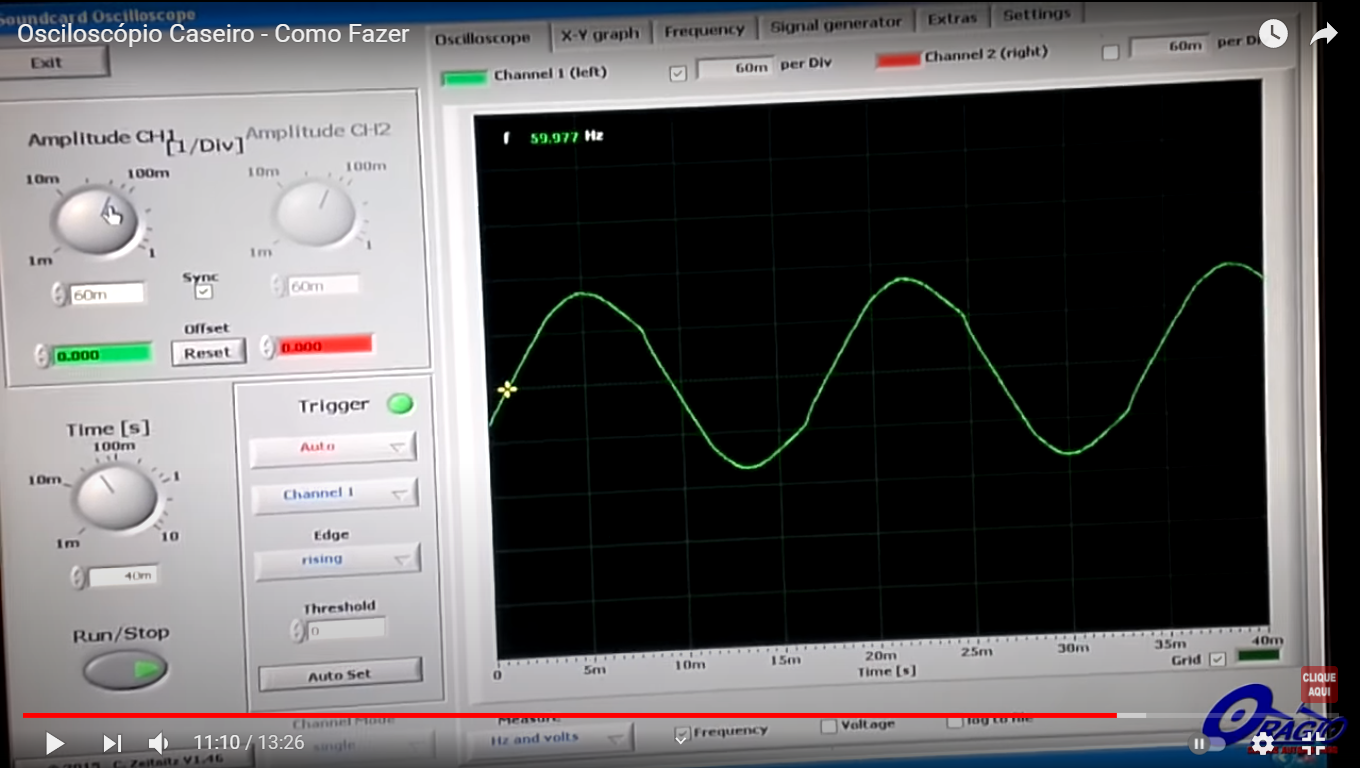This screenshot has width=1360, height=768.
Task: Click the Time value stepper arrows
Action: click(x=78, y=577)
